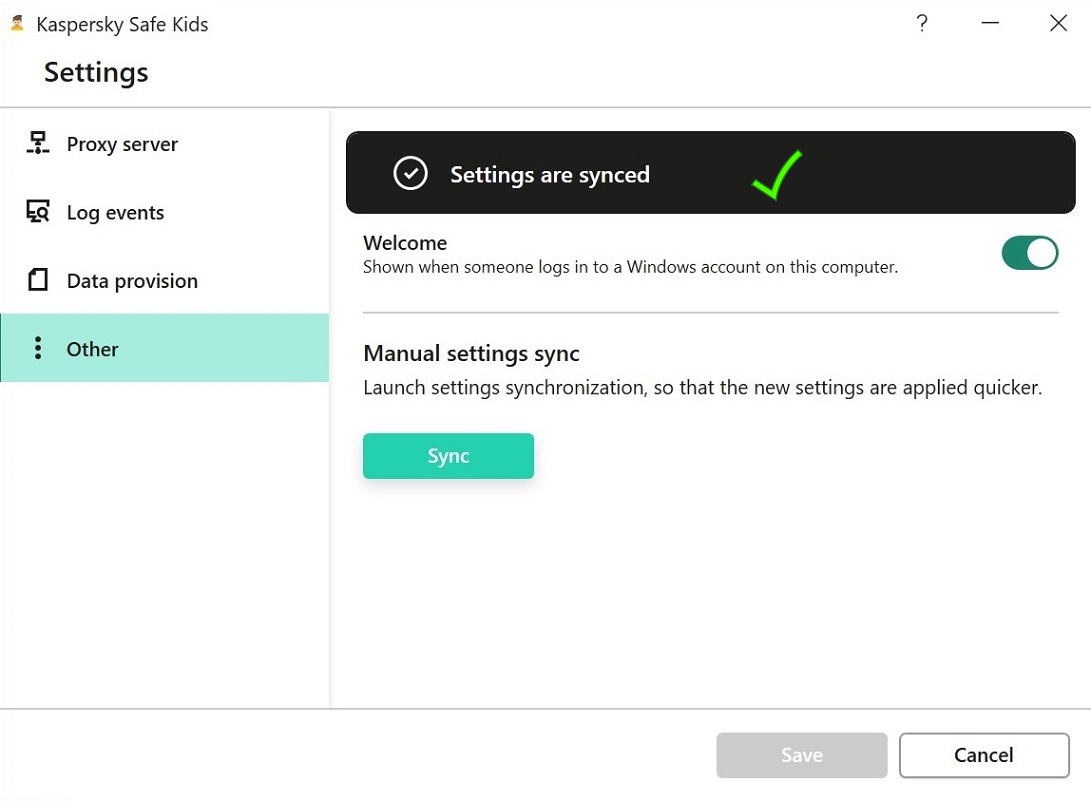
Task: Open help with the question mark icon
Action: (x=922, y=24)
